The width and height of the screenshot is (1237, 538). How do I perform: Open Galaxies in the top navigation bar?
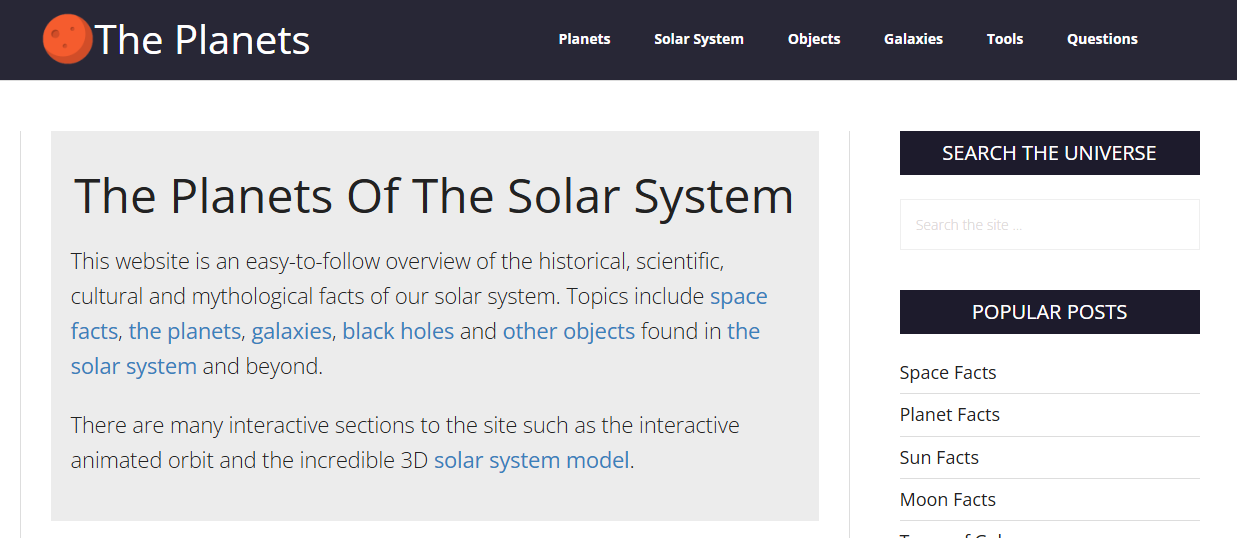pyautogui.click(x=913, y=39)
